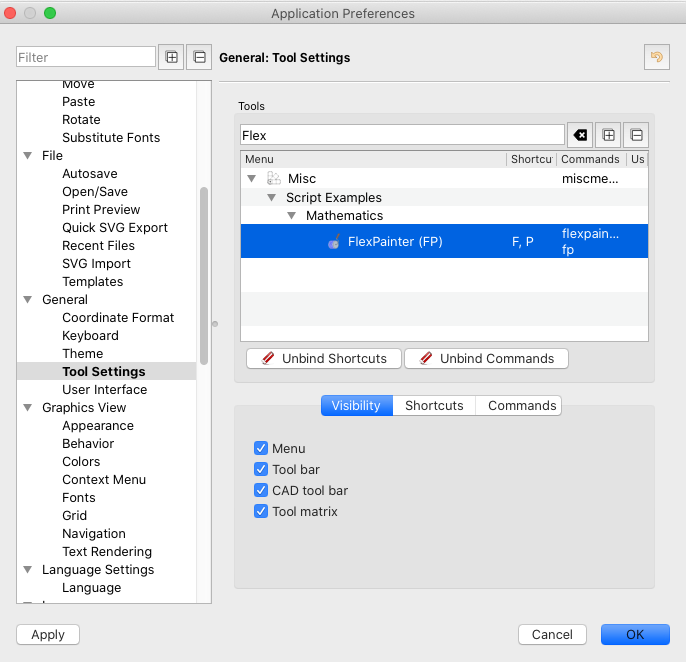Expand all rows in the Tools tree
The width and height of the screenshot is (686, 662).
608,135
